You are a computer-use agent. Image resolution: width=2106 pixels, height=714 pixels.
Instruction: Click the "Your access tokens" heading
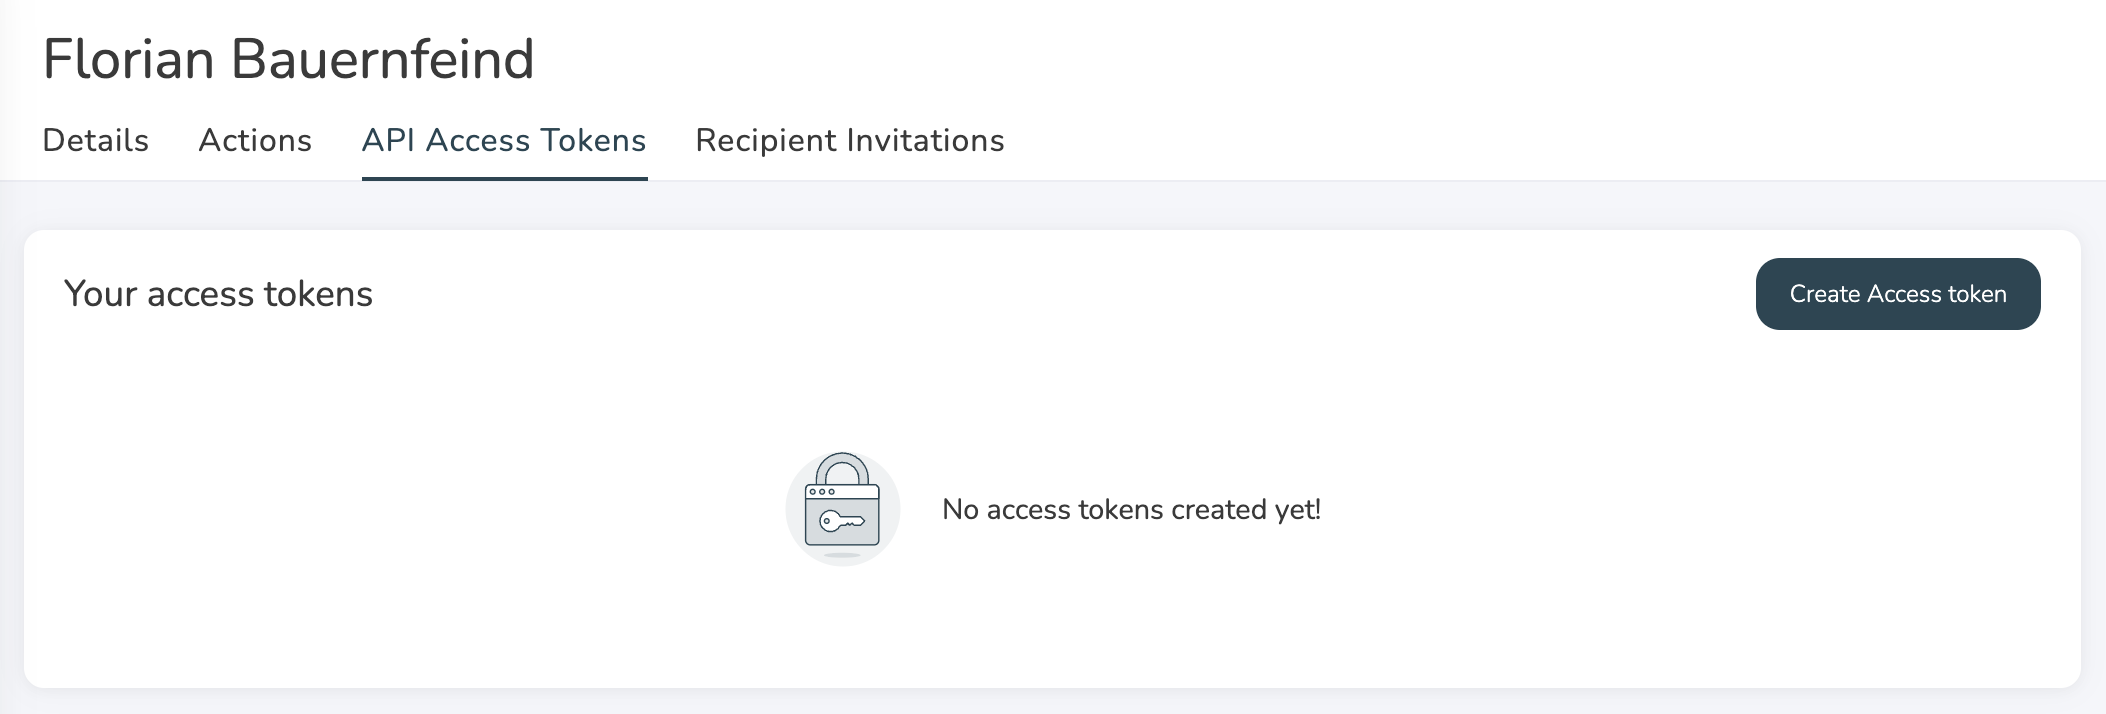point(218,294)
